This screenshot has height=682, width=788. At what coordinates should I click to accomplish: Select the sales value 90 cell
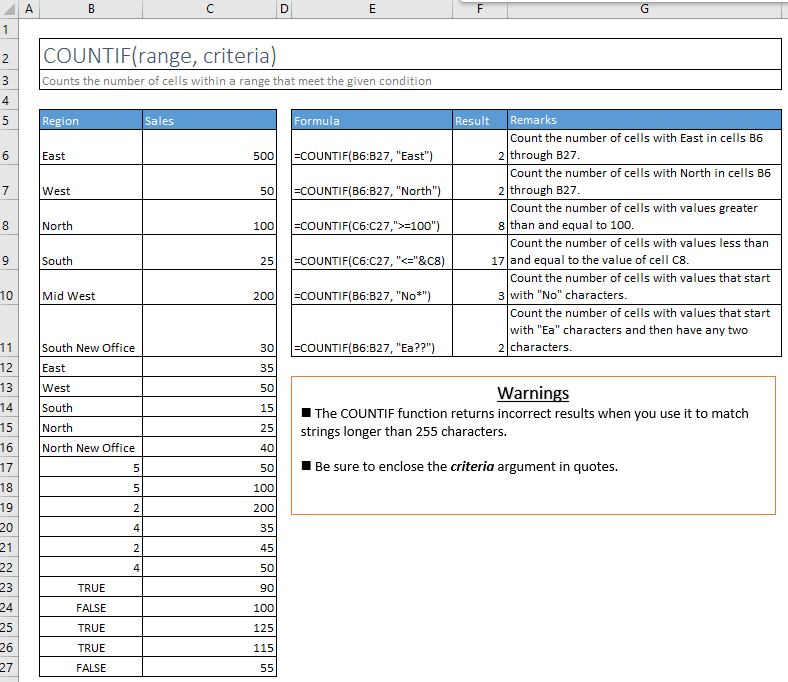[x=210, y=587]
